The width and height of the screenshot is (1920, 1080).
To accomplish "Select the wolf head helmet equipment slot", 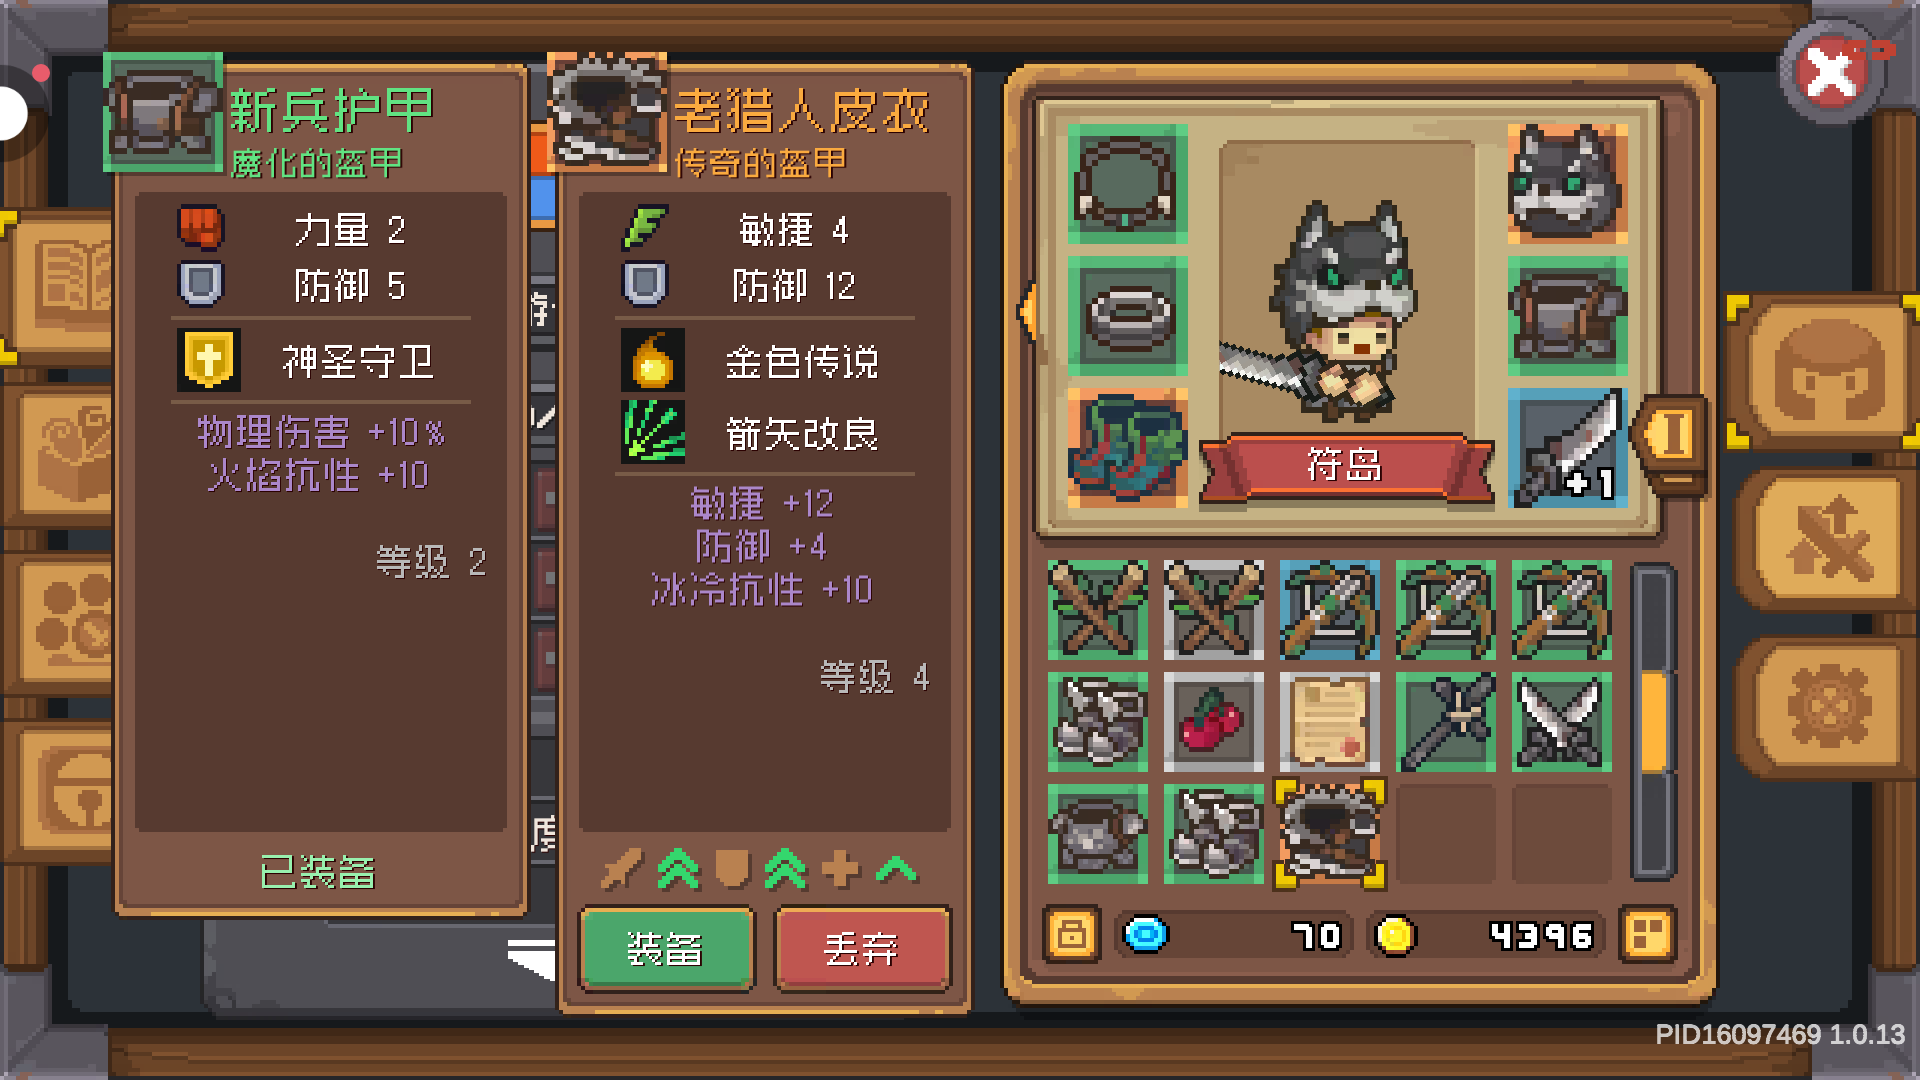I will tap(1567, 184).
